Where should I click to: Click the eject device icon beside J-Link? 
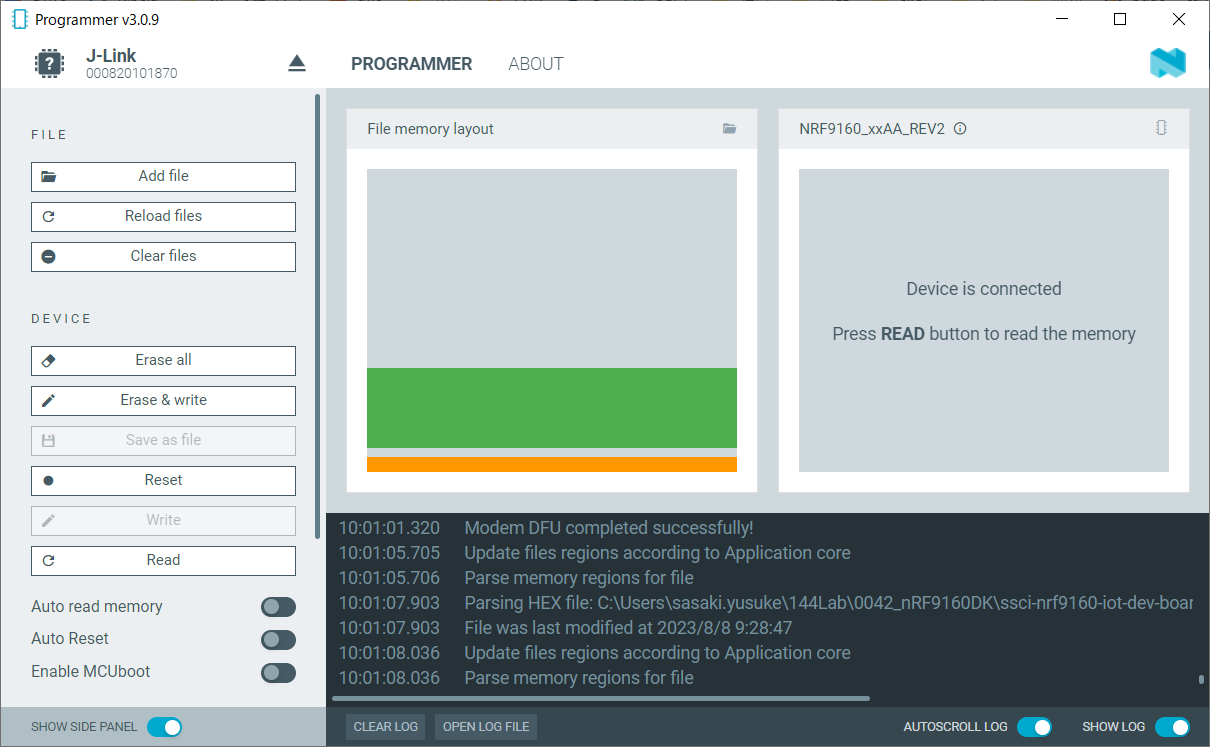[297, 64]
